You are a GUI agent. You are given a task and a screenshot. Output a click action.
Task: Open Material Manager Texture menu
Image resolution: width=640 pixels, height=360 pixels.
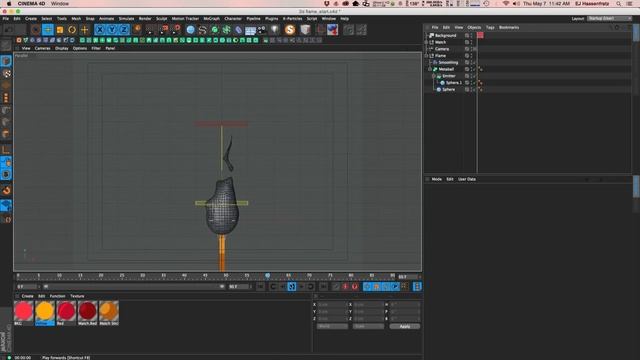[x=77, y=296]
